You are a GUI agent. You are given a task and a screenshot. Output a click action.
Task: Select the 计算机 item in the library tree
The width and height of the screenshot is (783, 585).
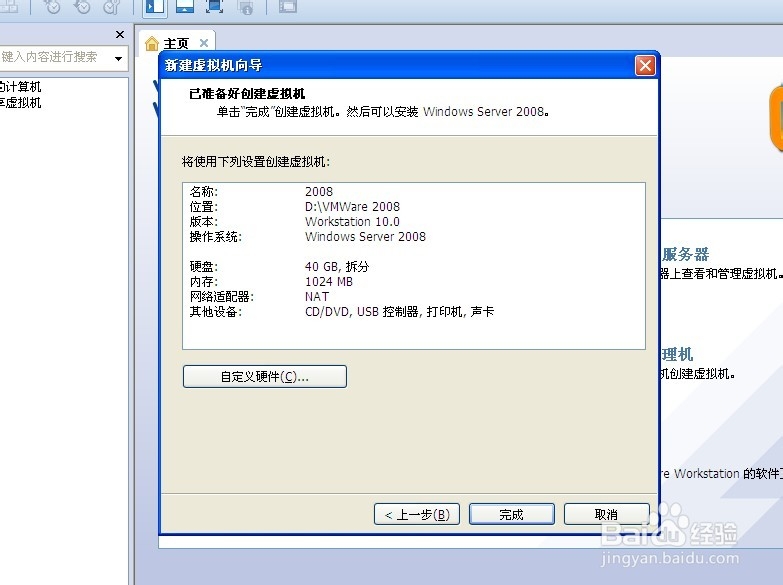(20, 86)
